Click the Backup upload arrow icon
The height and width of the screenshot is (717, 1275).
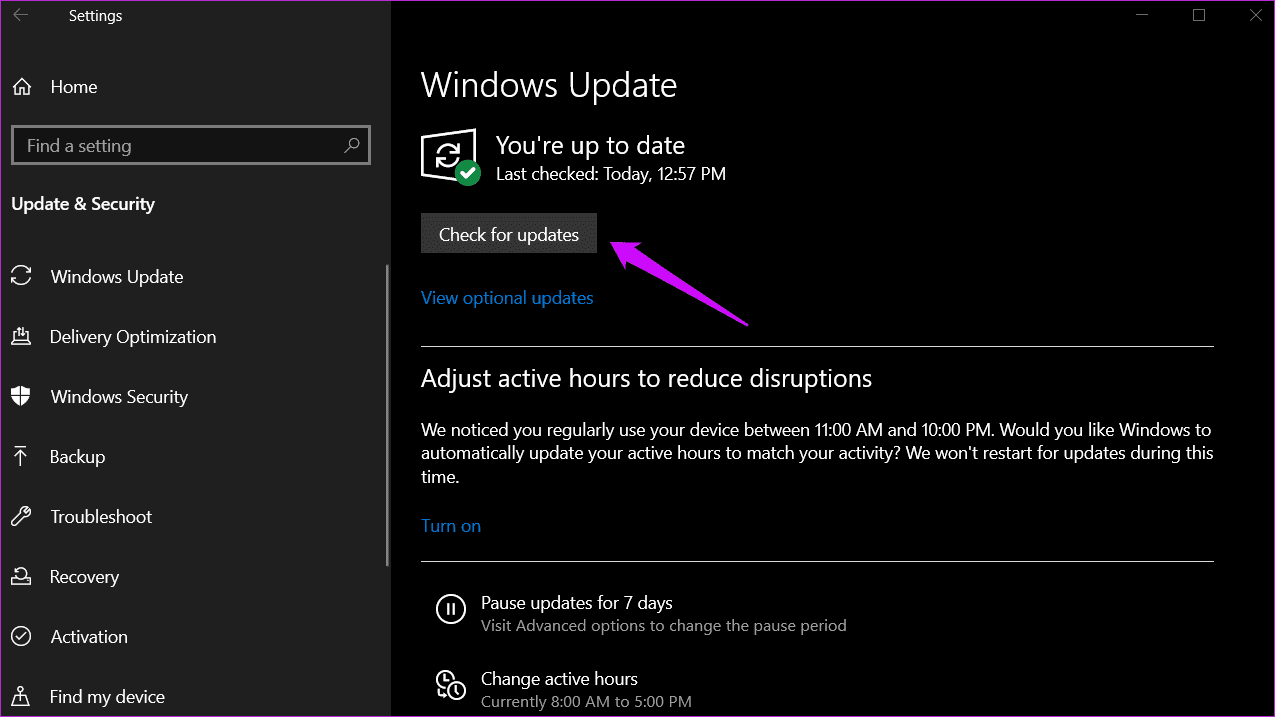pyautogui.click(x=21, y=457)
